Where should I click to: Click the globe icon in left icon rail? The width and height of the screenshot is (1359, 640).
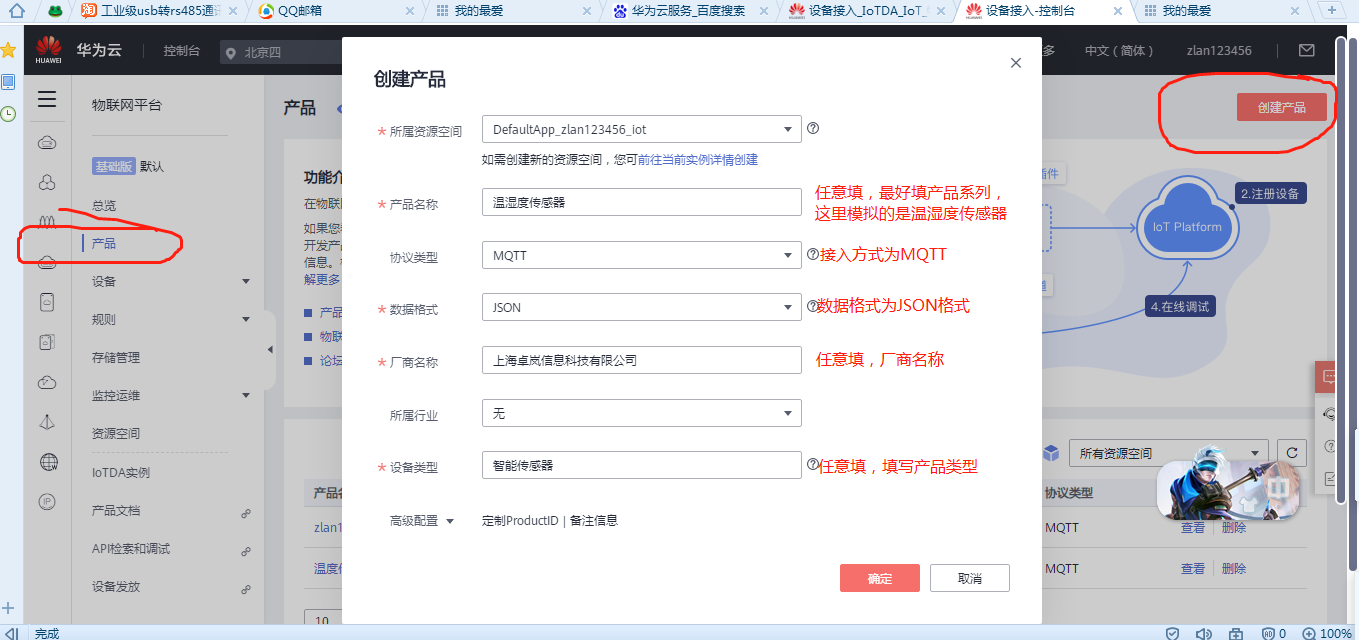[x=47, y=462]
